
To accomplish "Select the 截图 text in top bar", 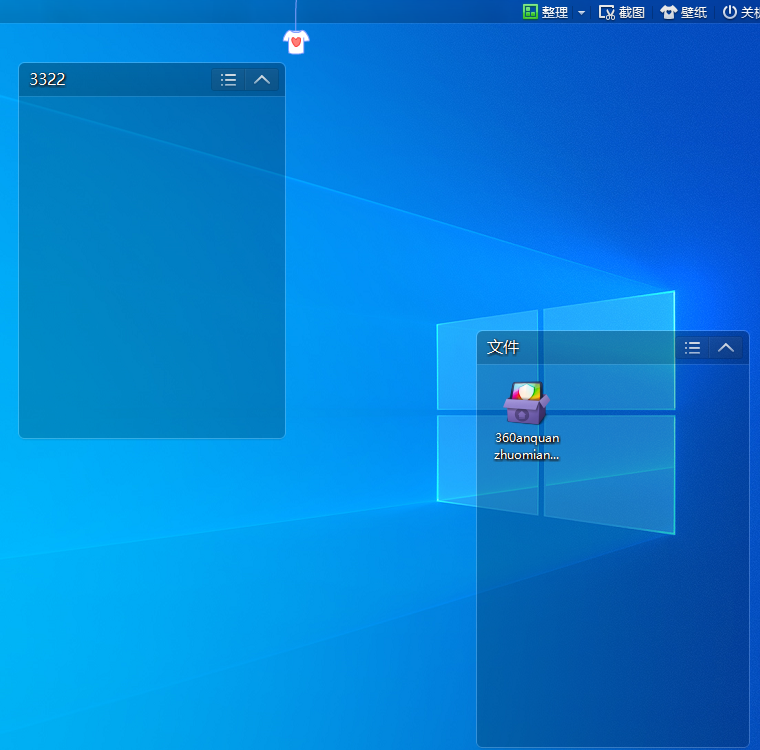I will click(632, 12).
